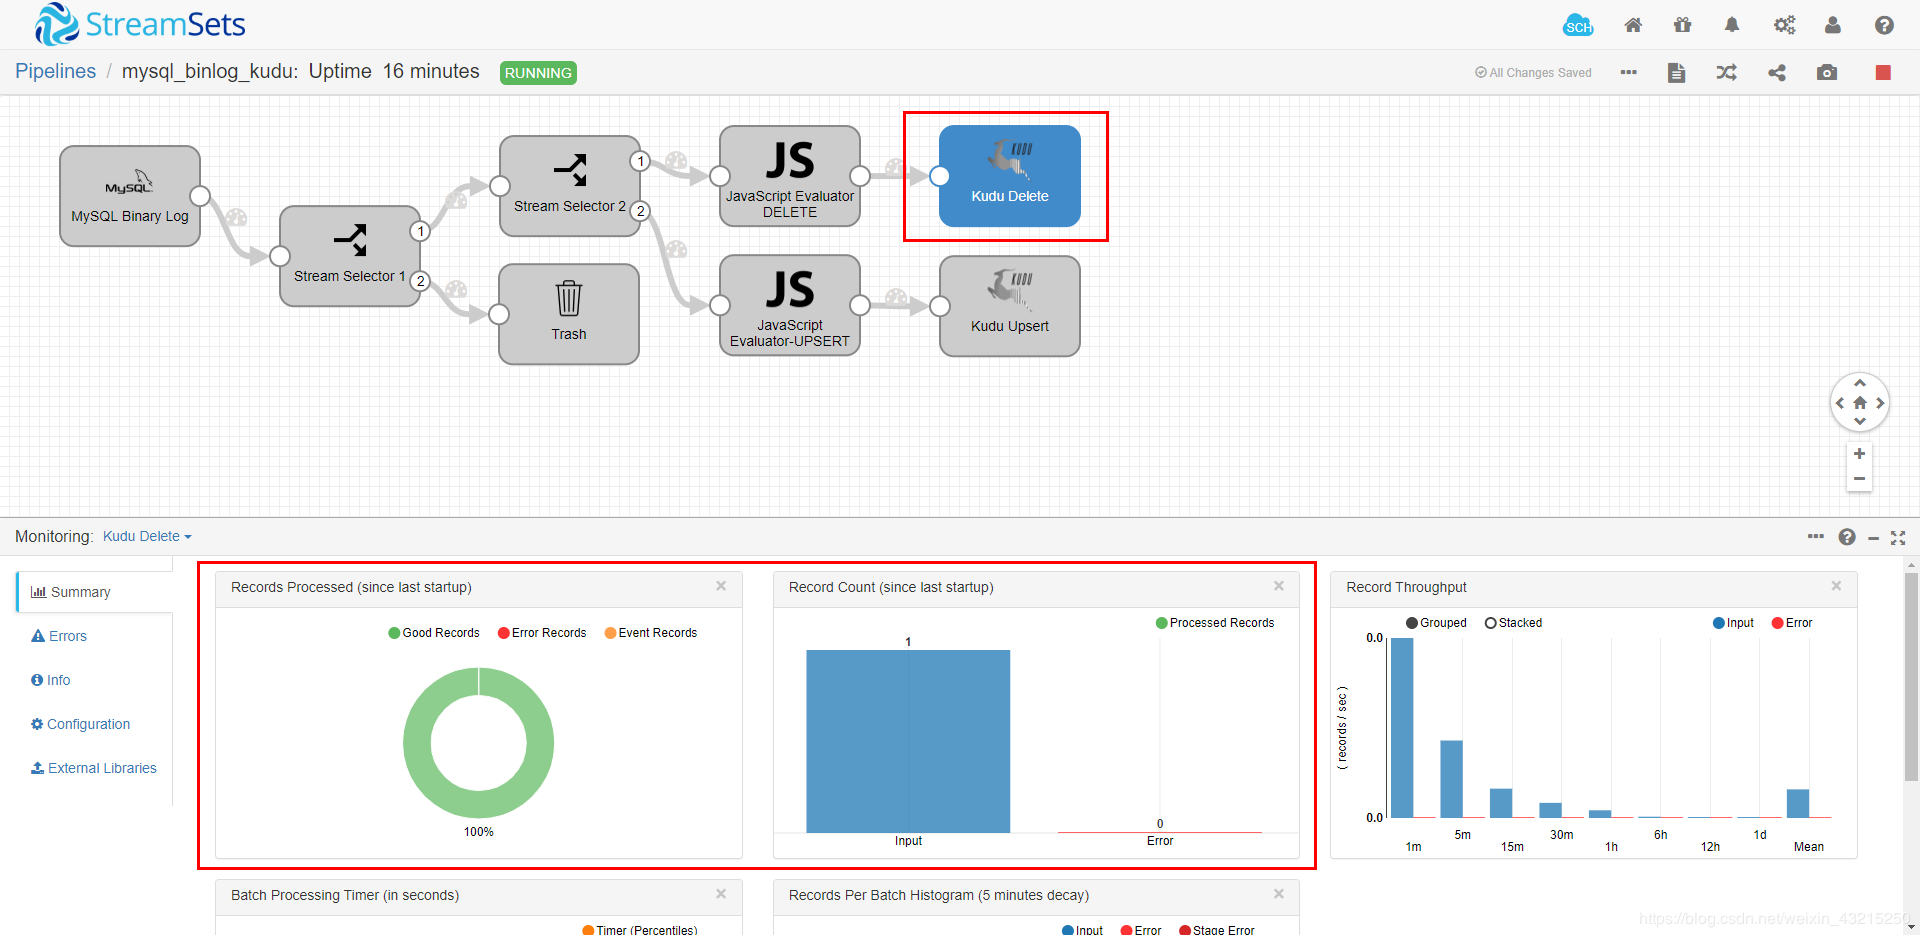Stop the running pipeline
Viewport: 1920px width, 937px height.
click(1884, 72)
